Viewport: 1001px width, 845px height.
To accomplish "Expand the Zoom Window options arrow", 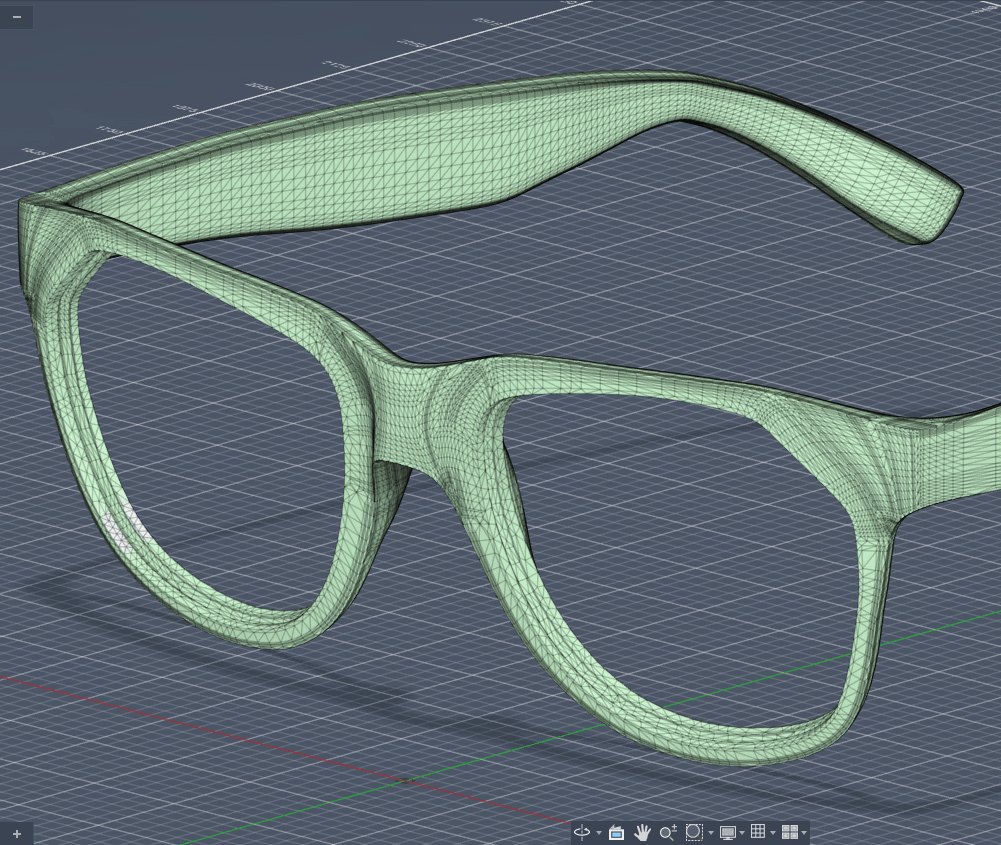I will click(711, 833).
